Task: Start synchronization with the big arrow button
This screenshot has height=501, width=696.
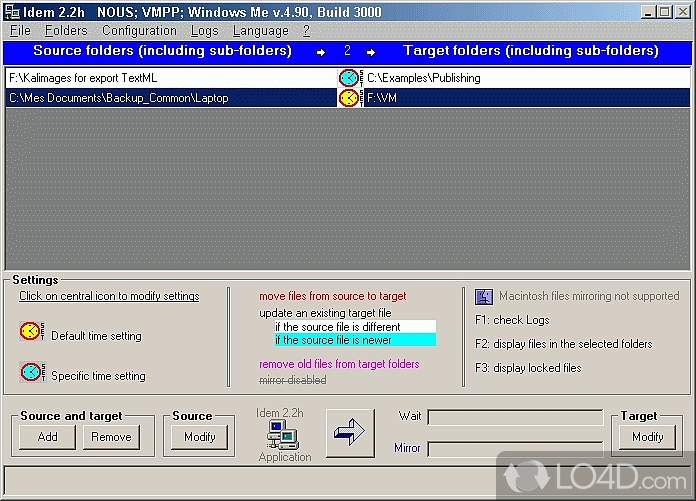Action: [x=350, y=433]
